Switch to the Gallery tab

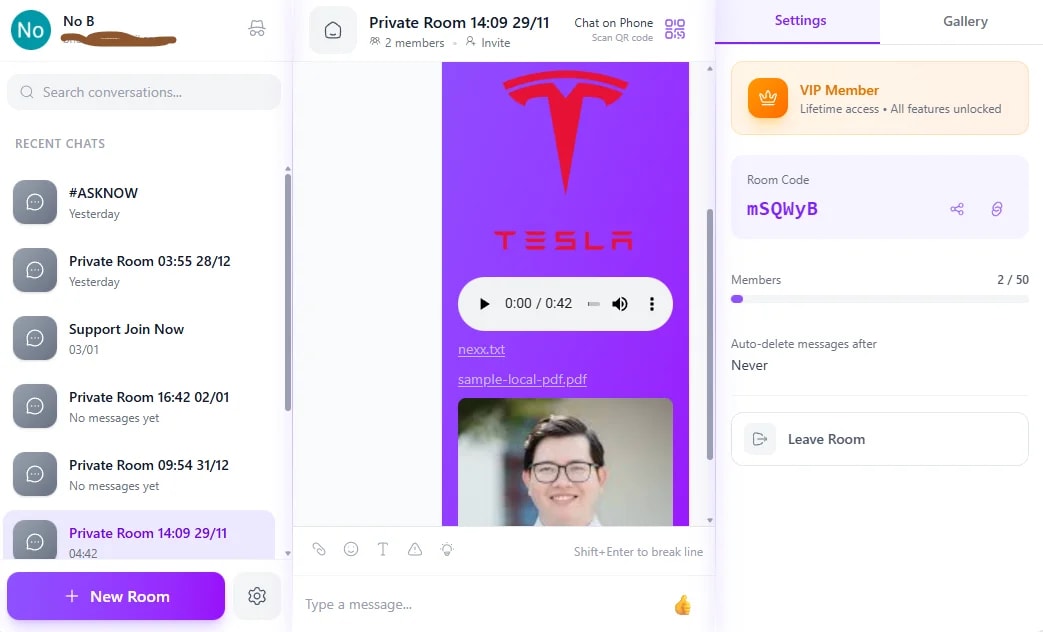click(963, 21)
